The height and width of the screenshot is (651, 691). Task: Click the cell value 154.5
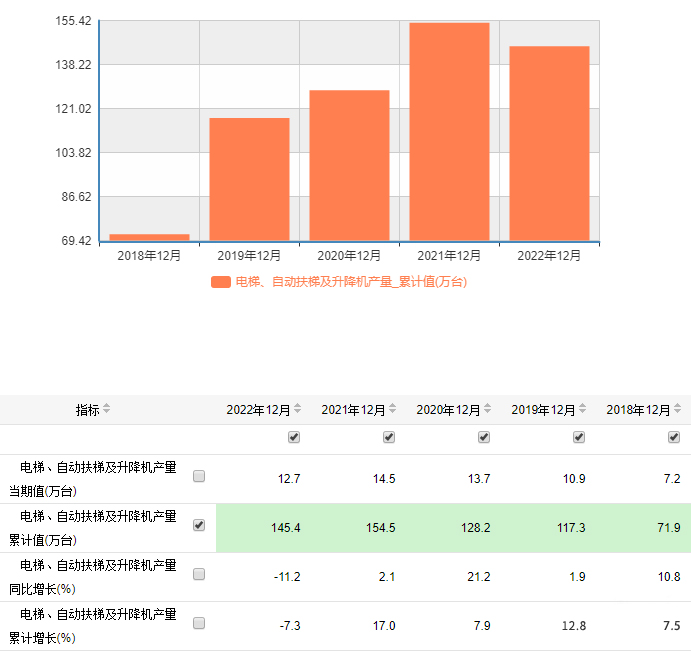pos(381,528)
